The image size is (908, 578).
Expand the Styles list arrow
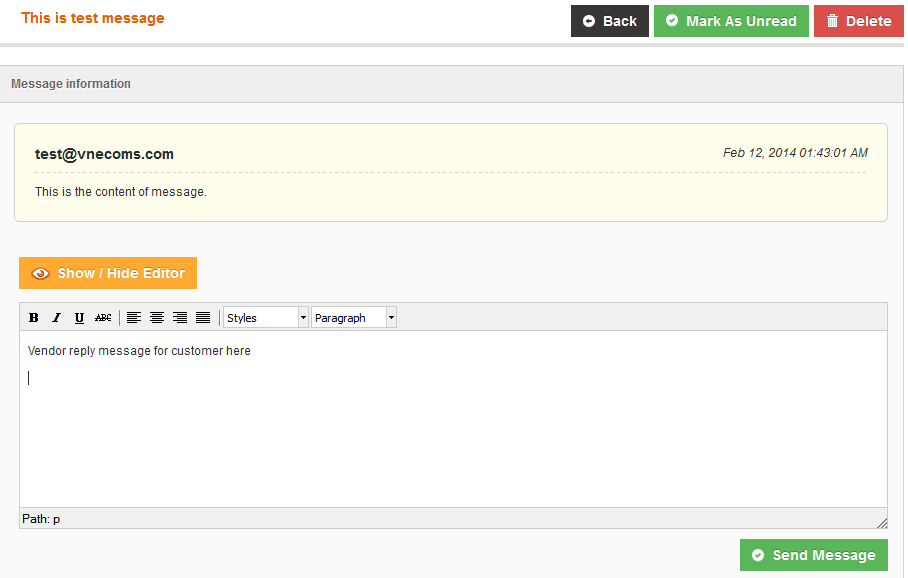point(303,317)
